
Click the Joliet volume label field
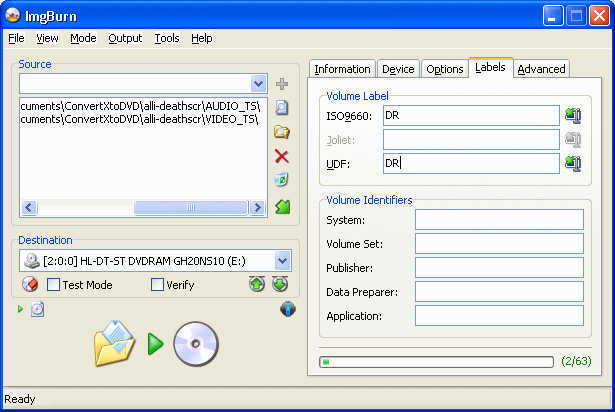pos(471,140)
